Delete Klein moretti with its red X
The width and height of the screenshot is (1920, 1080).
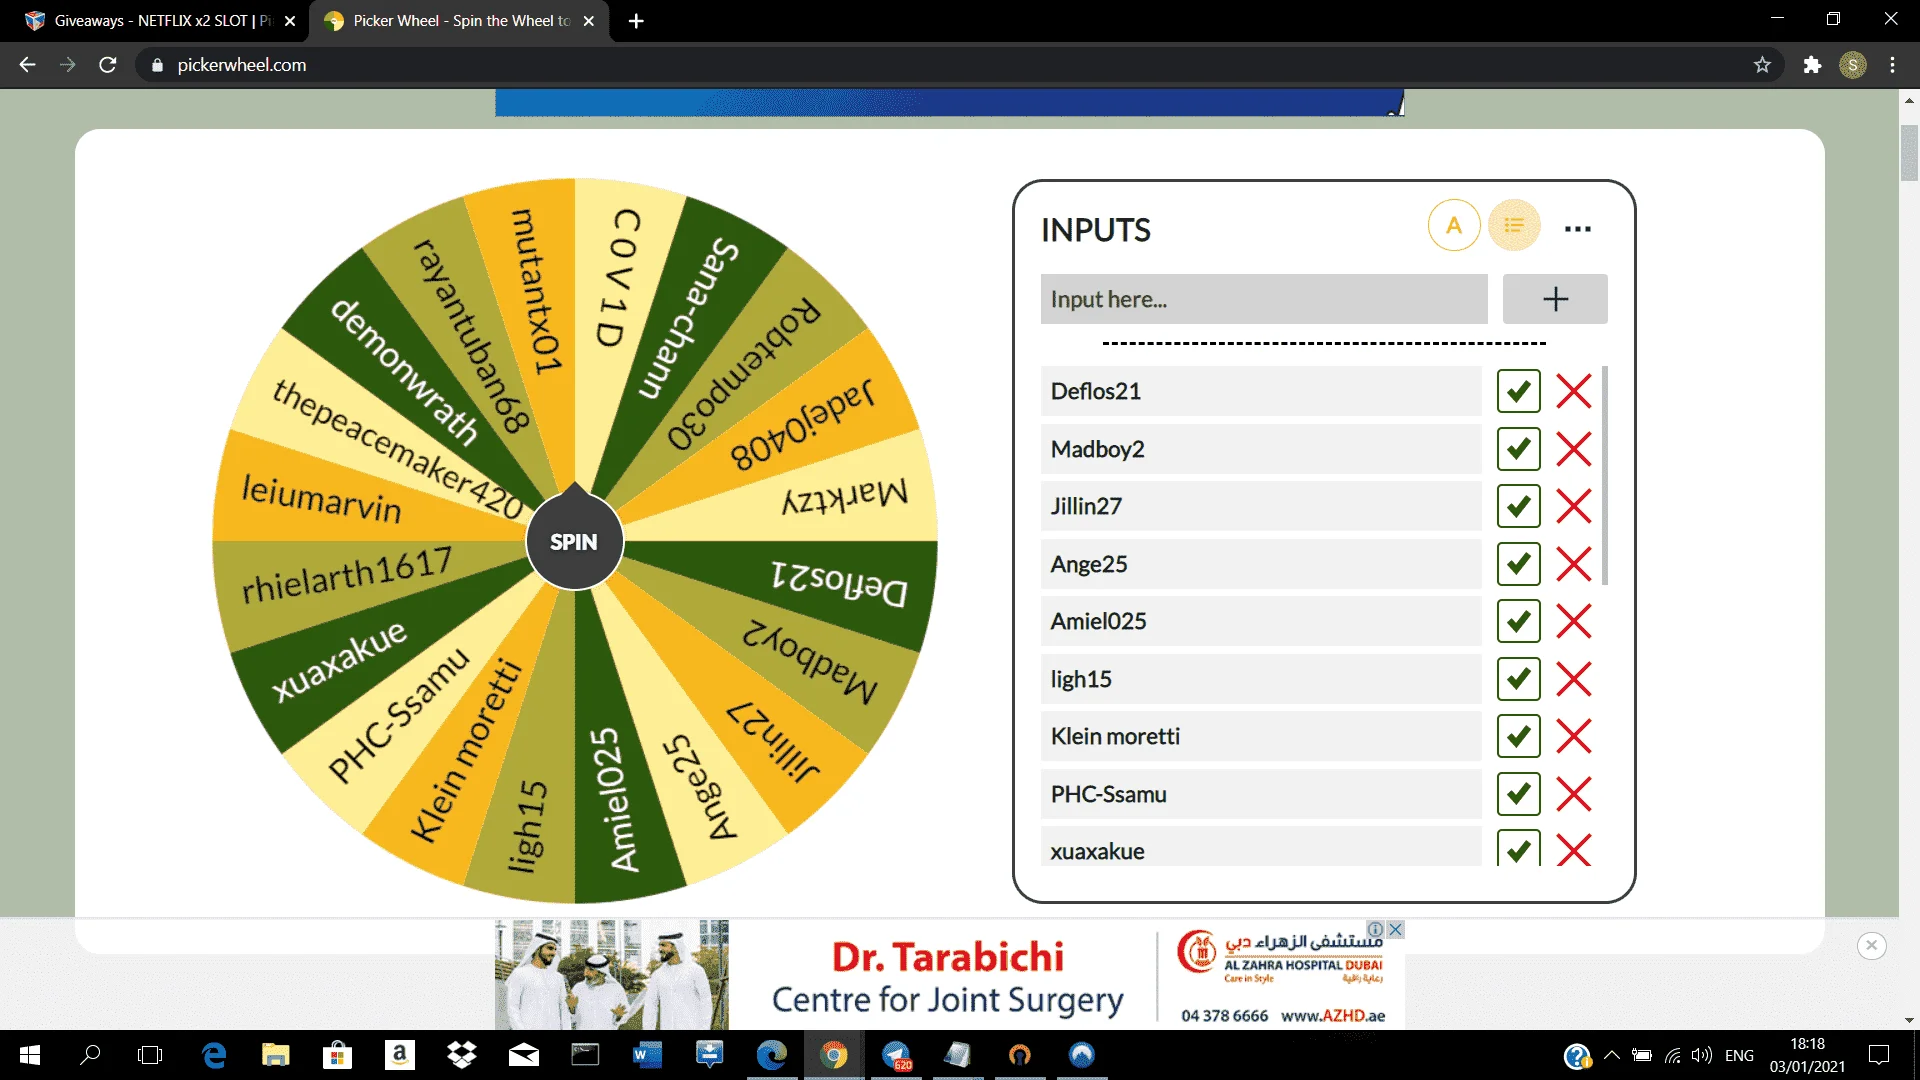pyautogui.click(x=1573, y=736)
